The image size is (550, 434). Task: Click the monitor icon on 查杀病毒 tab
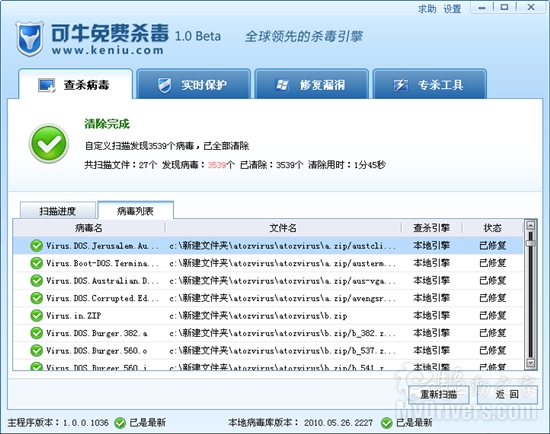click(x=47, y=85)
